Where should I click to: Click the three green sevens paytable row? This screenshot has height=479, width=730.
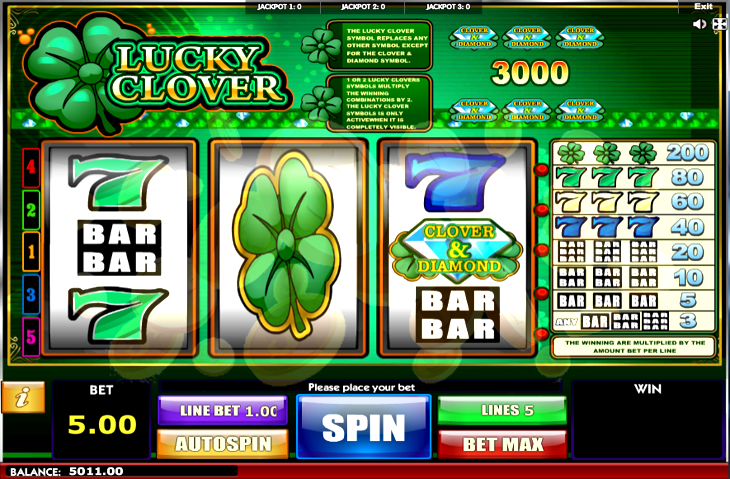point(633,177)
